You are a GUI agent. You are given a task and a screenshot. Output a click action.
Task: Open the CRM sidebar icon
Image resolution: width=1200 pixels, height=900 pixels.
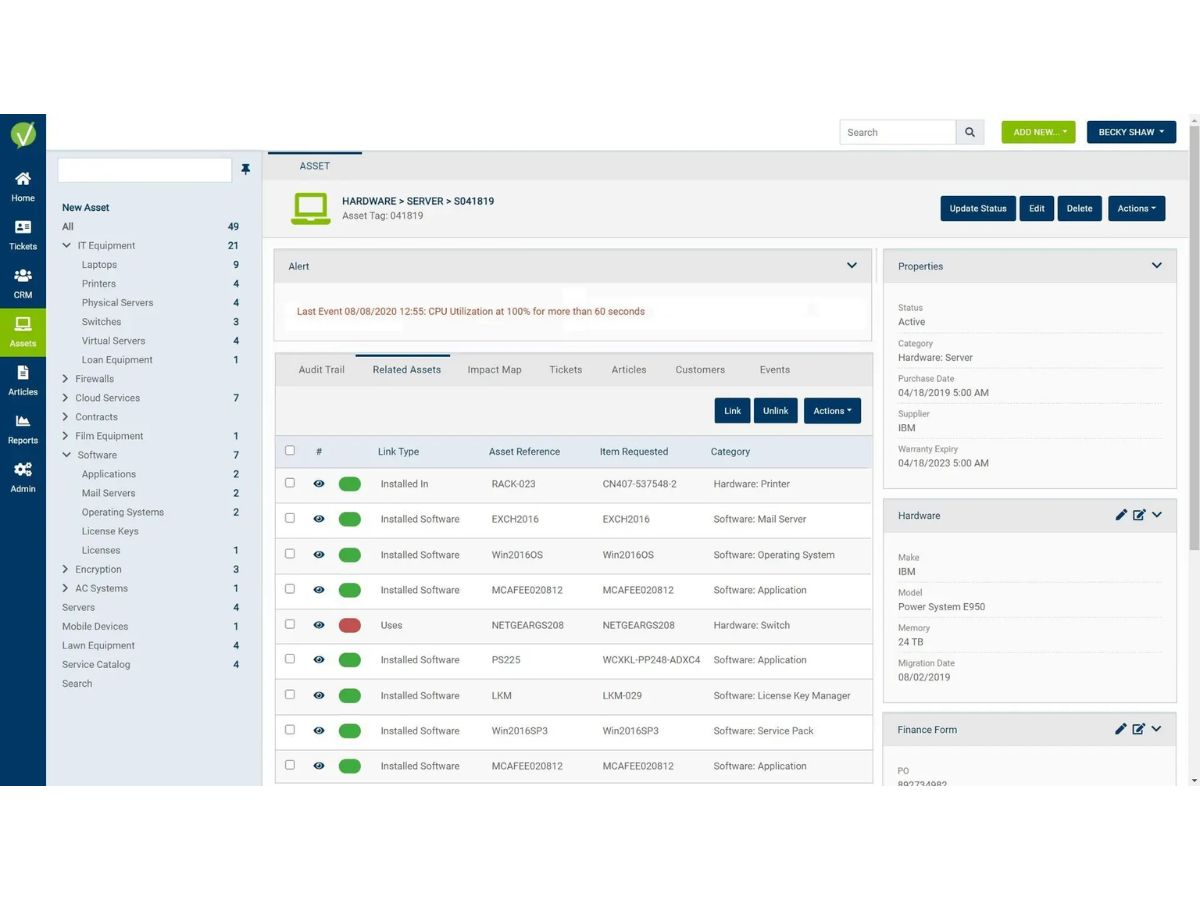pyautogui.click(x=23, y=283)
